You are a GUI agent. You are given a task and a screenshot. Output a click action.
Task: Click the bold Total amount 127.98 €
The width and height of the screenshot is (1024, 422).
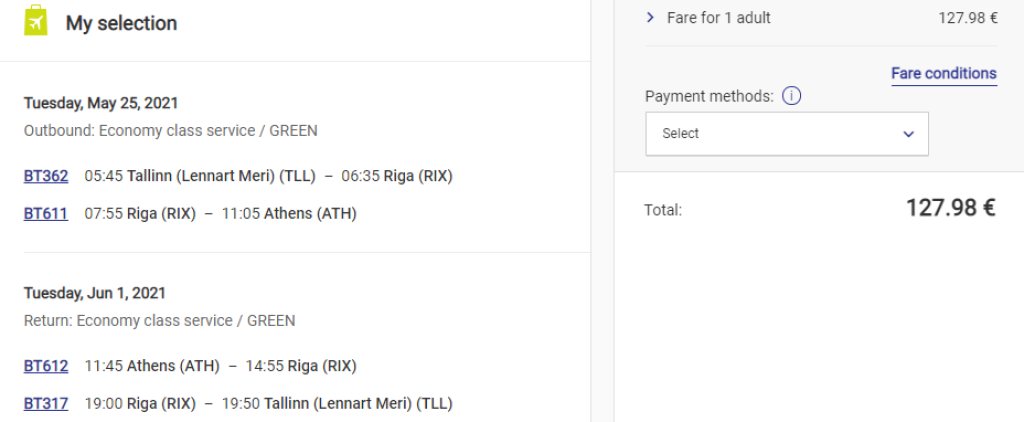tap(950, 208)
